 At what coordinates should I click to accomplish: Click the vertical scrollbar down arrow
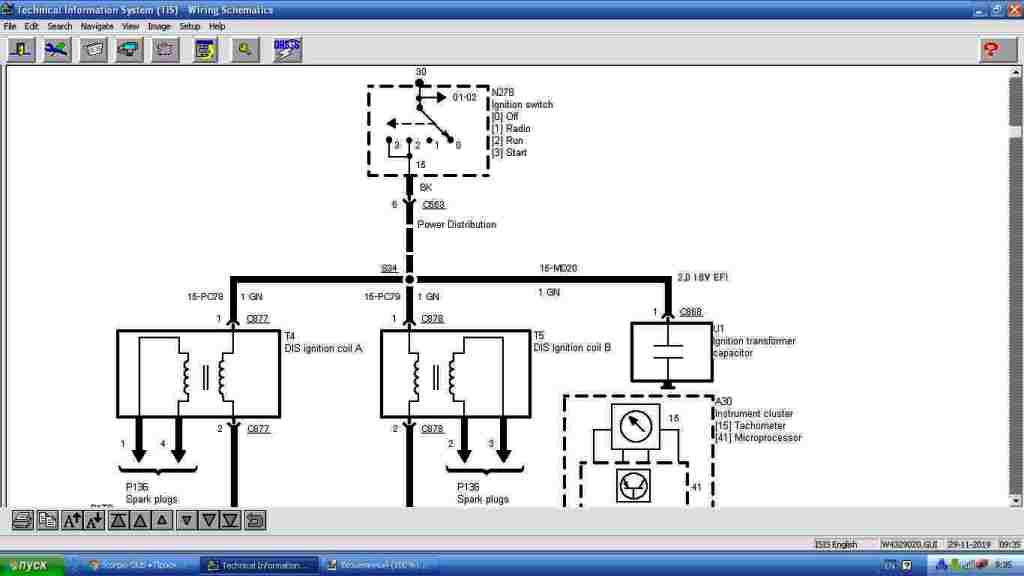point(1015,501)
